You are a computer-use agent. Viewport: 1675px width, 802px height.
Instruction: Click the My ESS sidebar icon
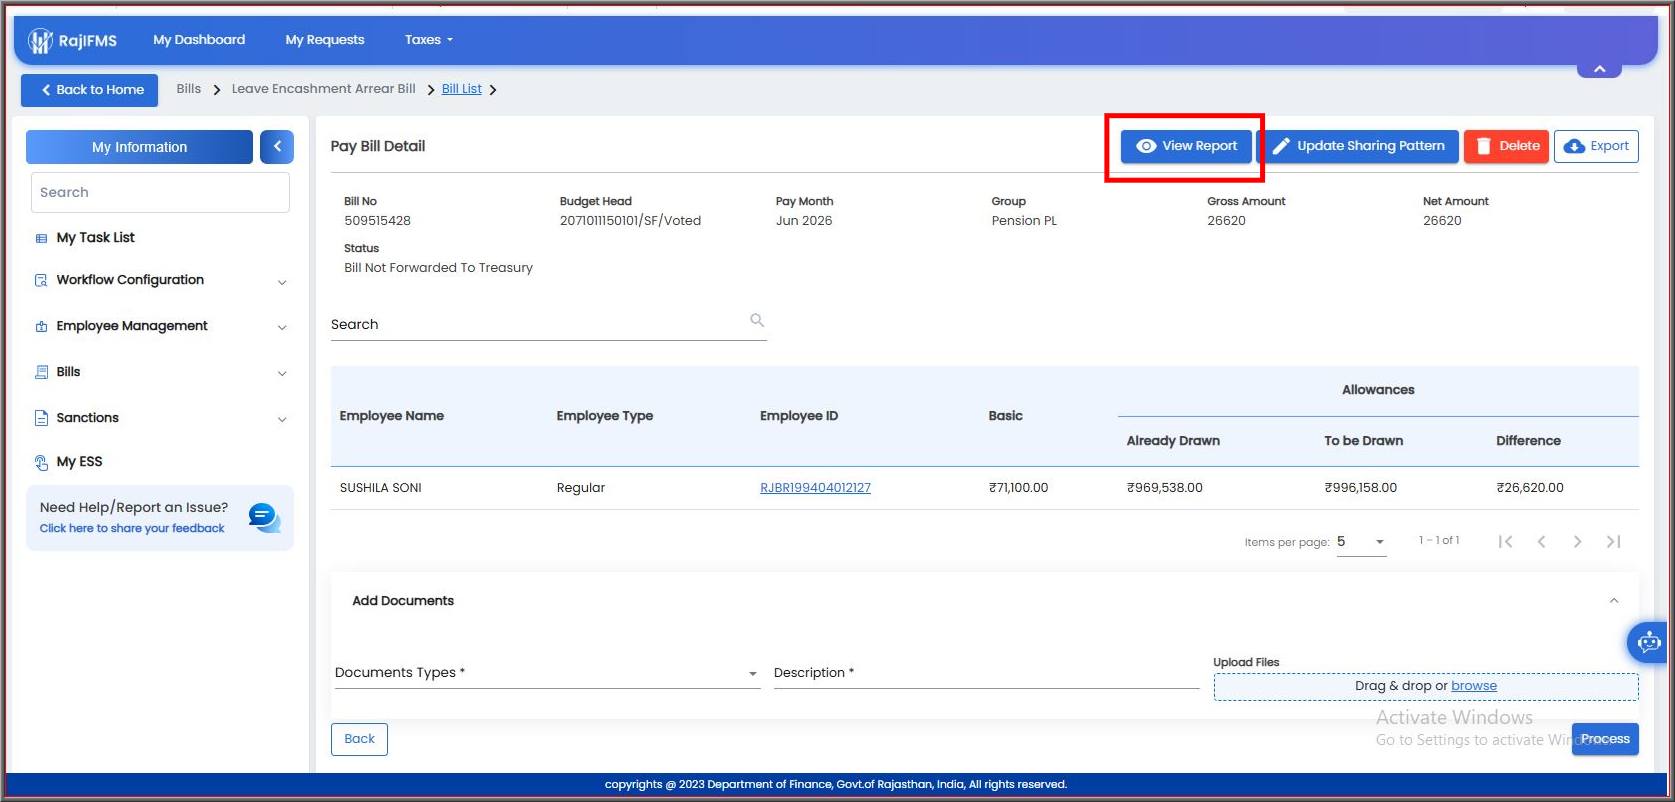click(x=41, y=462)
